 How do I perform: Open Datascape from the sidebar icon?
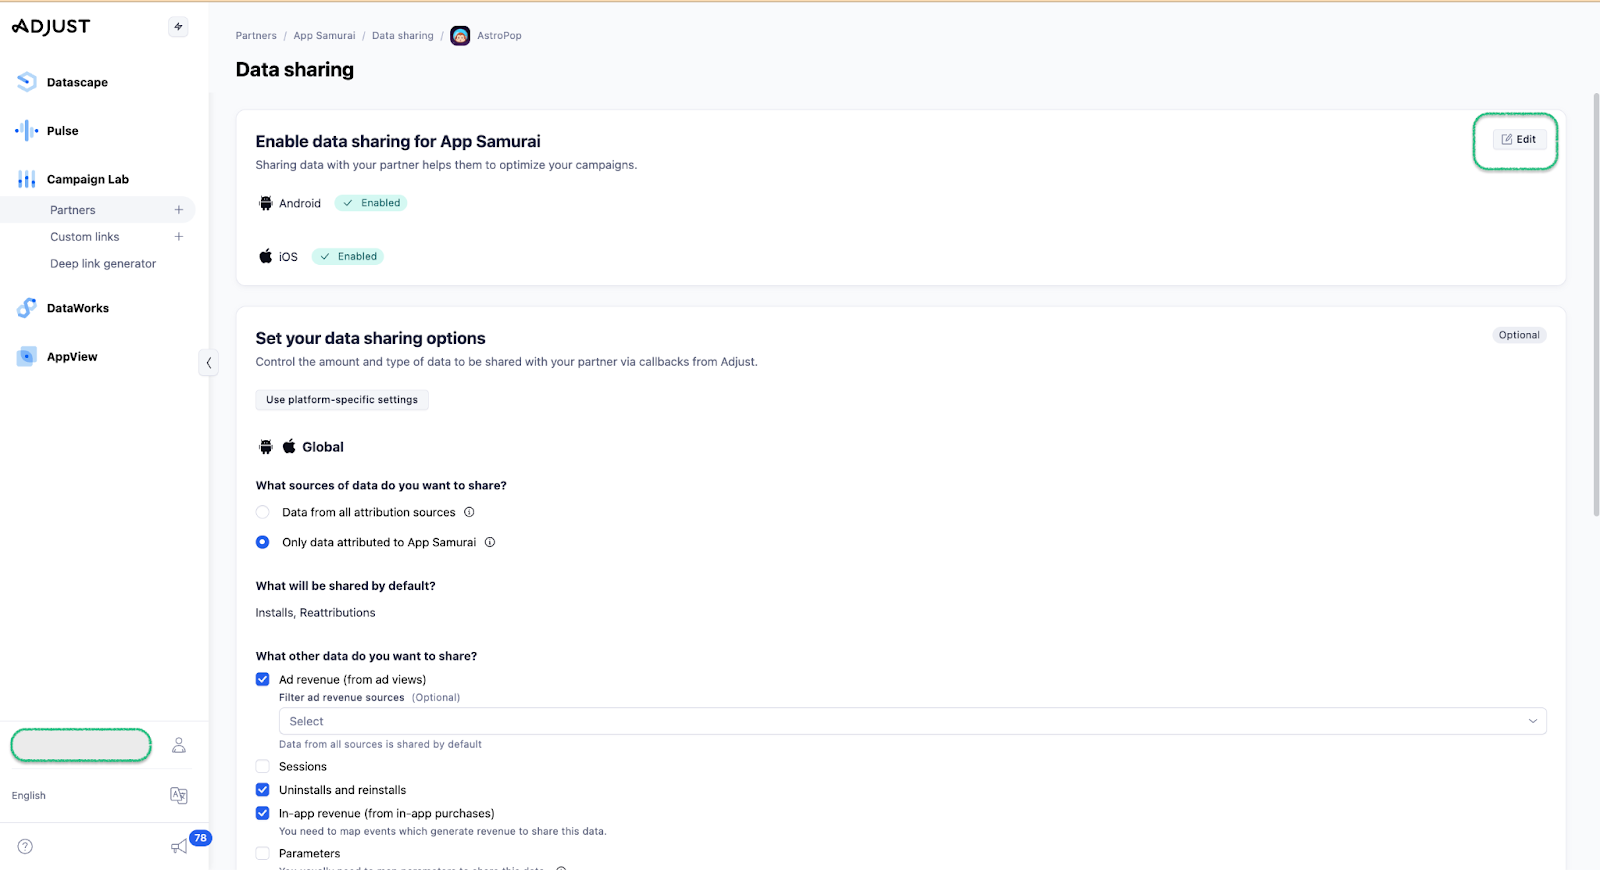point(27,82)
